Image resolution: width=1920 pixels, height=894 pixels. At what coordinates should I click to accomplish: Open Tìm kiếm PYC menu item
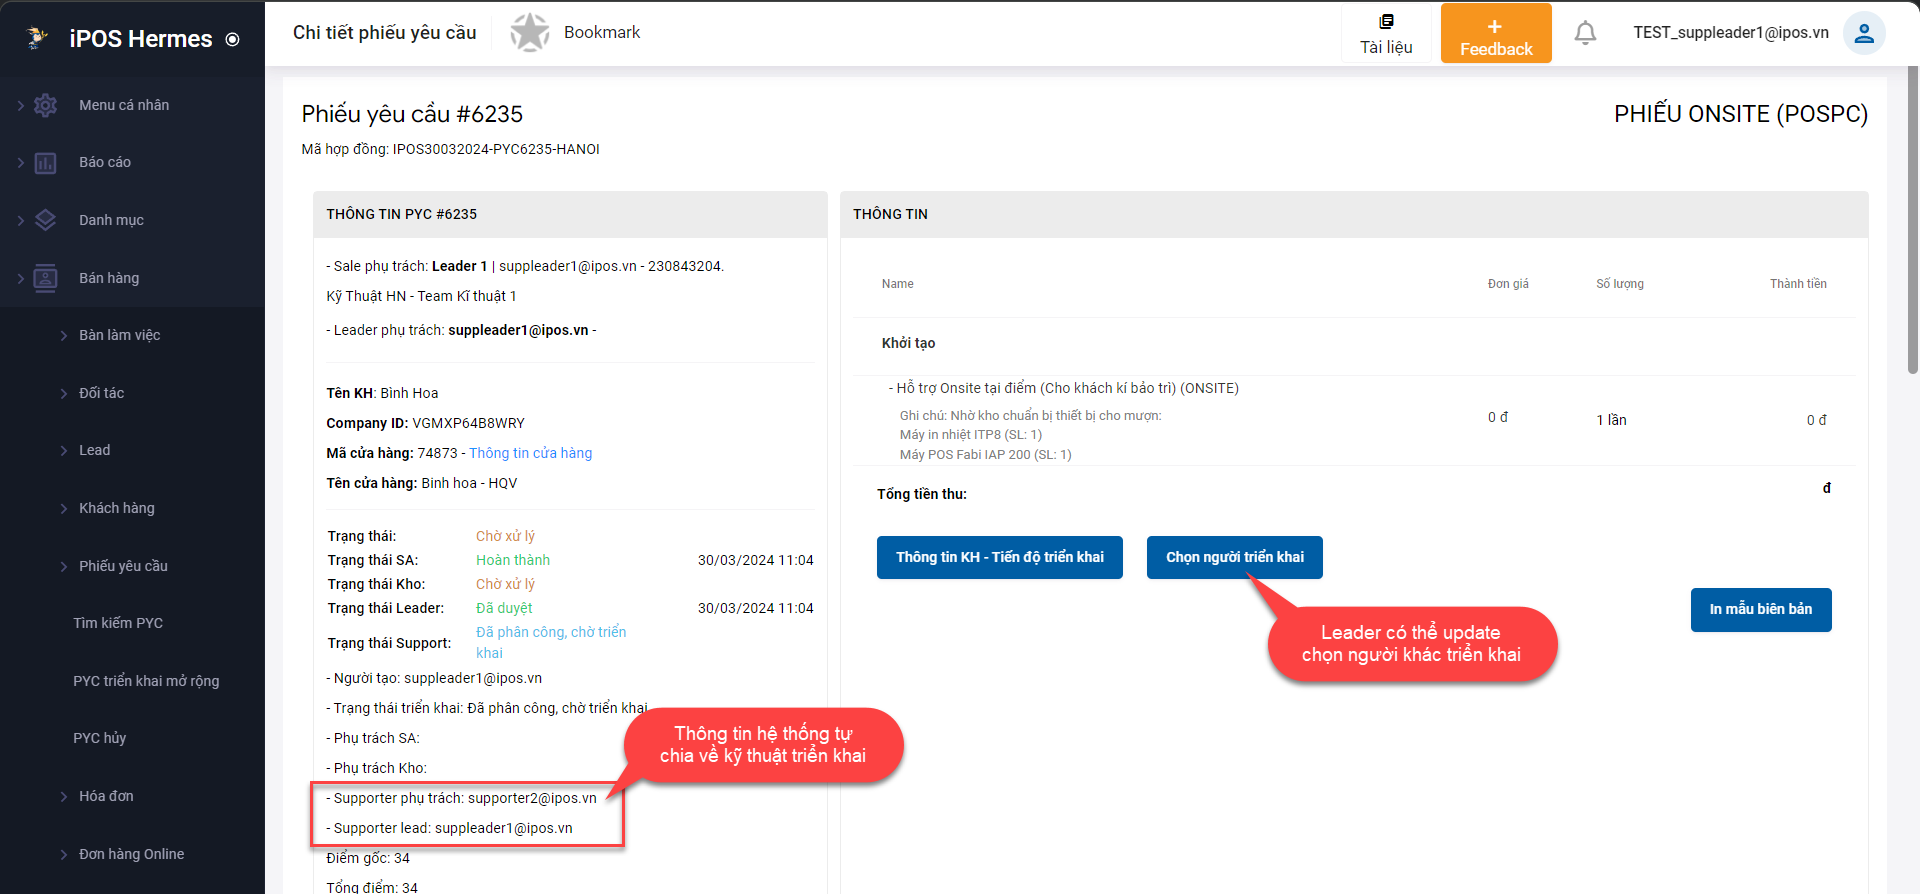[x=118, y=623]
